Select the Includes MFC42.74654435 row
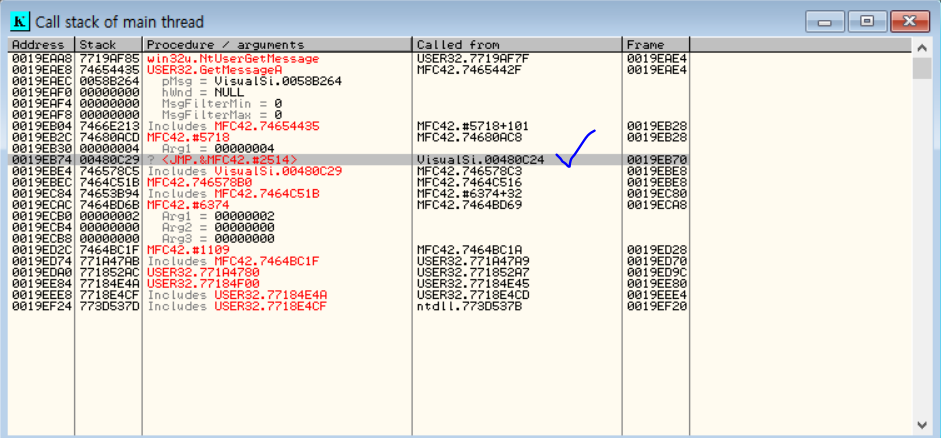941x438 pixels. [460, 126]
